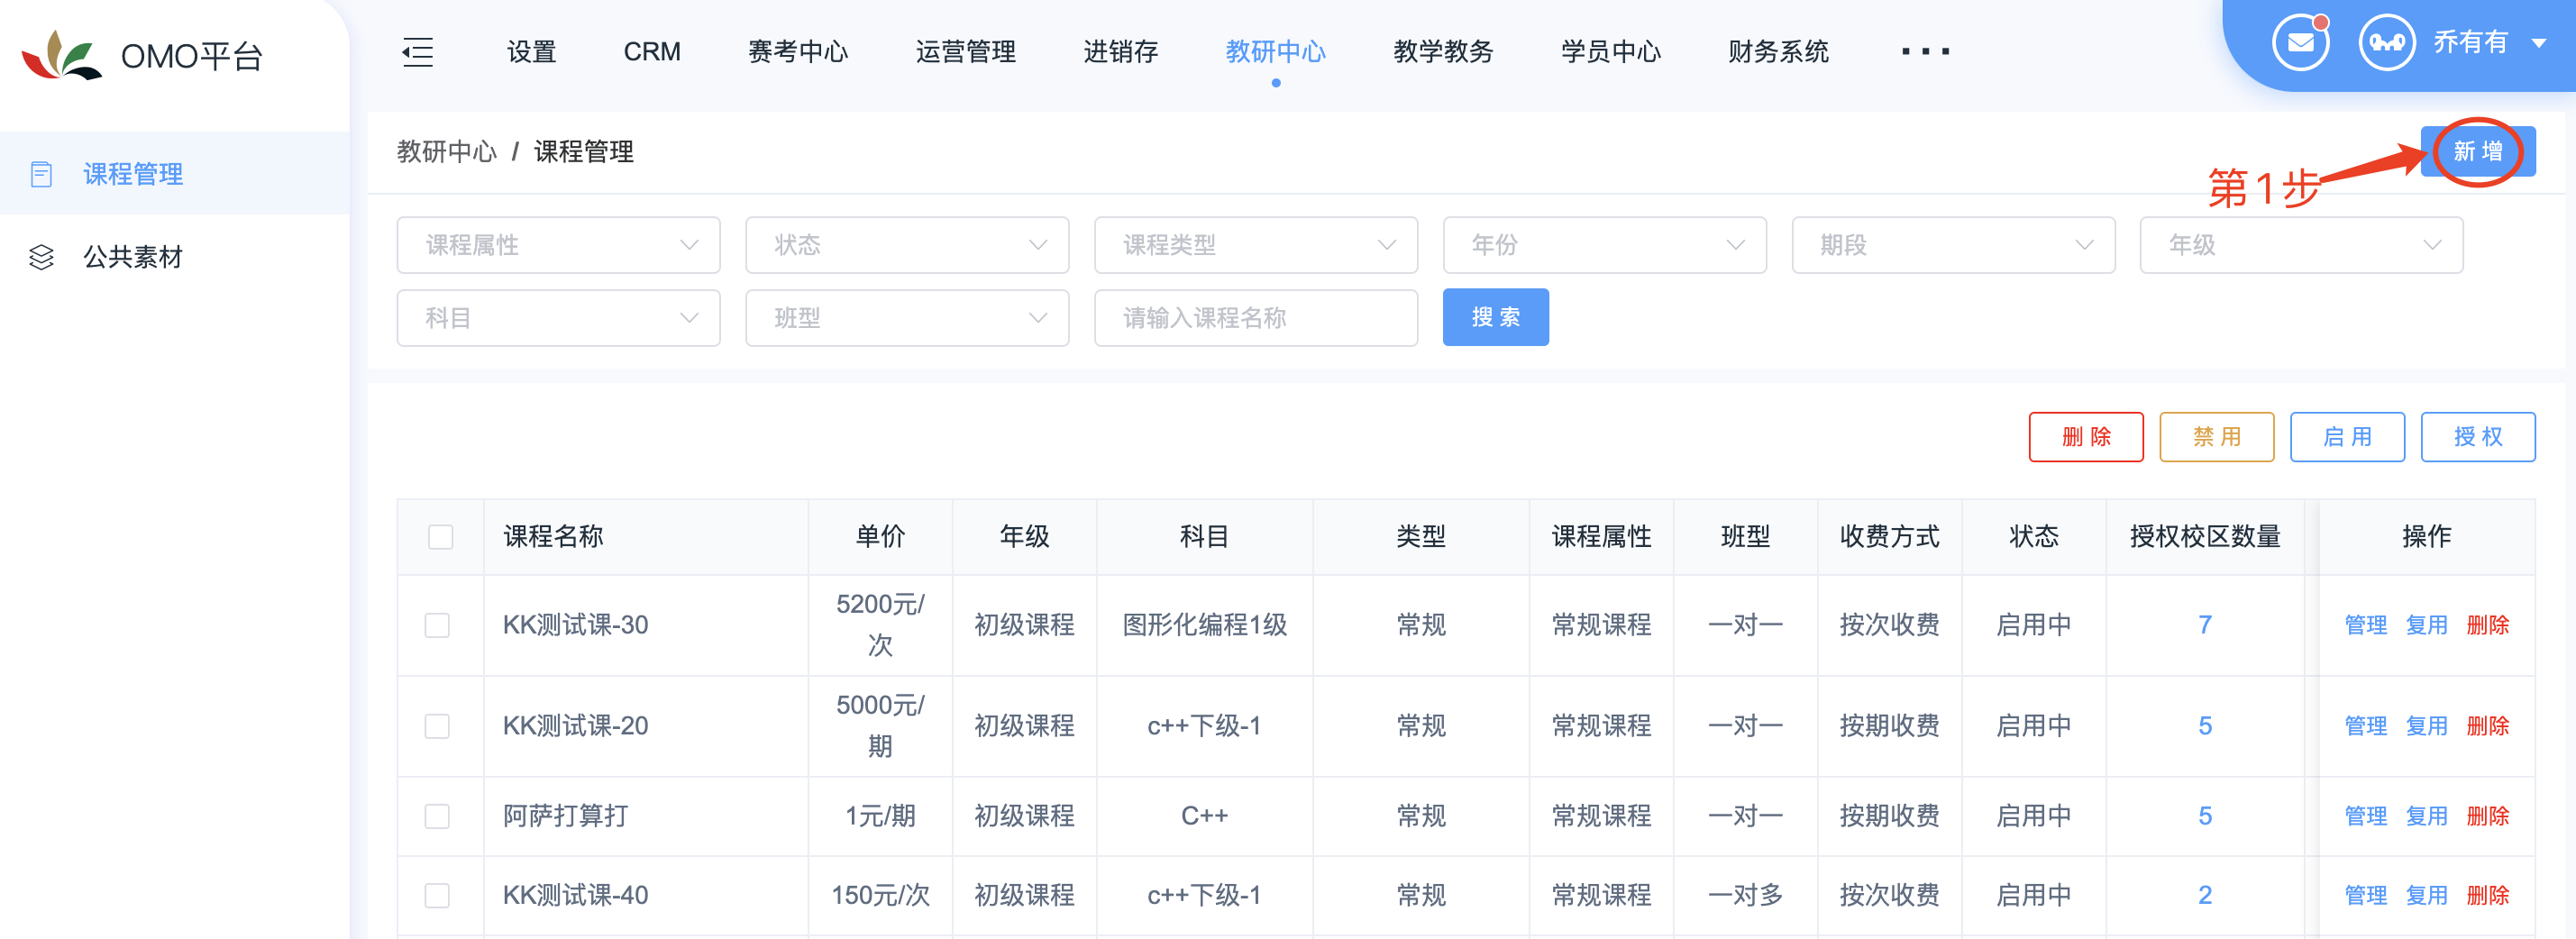Open the 班型 filter dropdown
Viewport: 2576px width, 939px height.
[907, 318]
